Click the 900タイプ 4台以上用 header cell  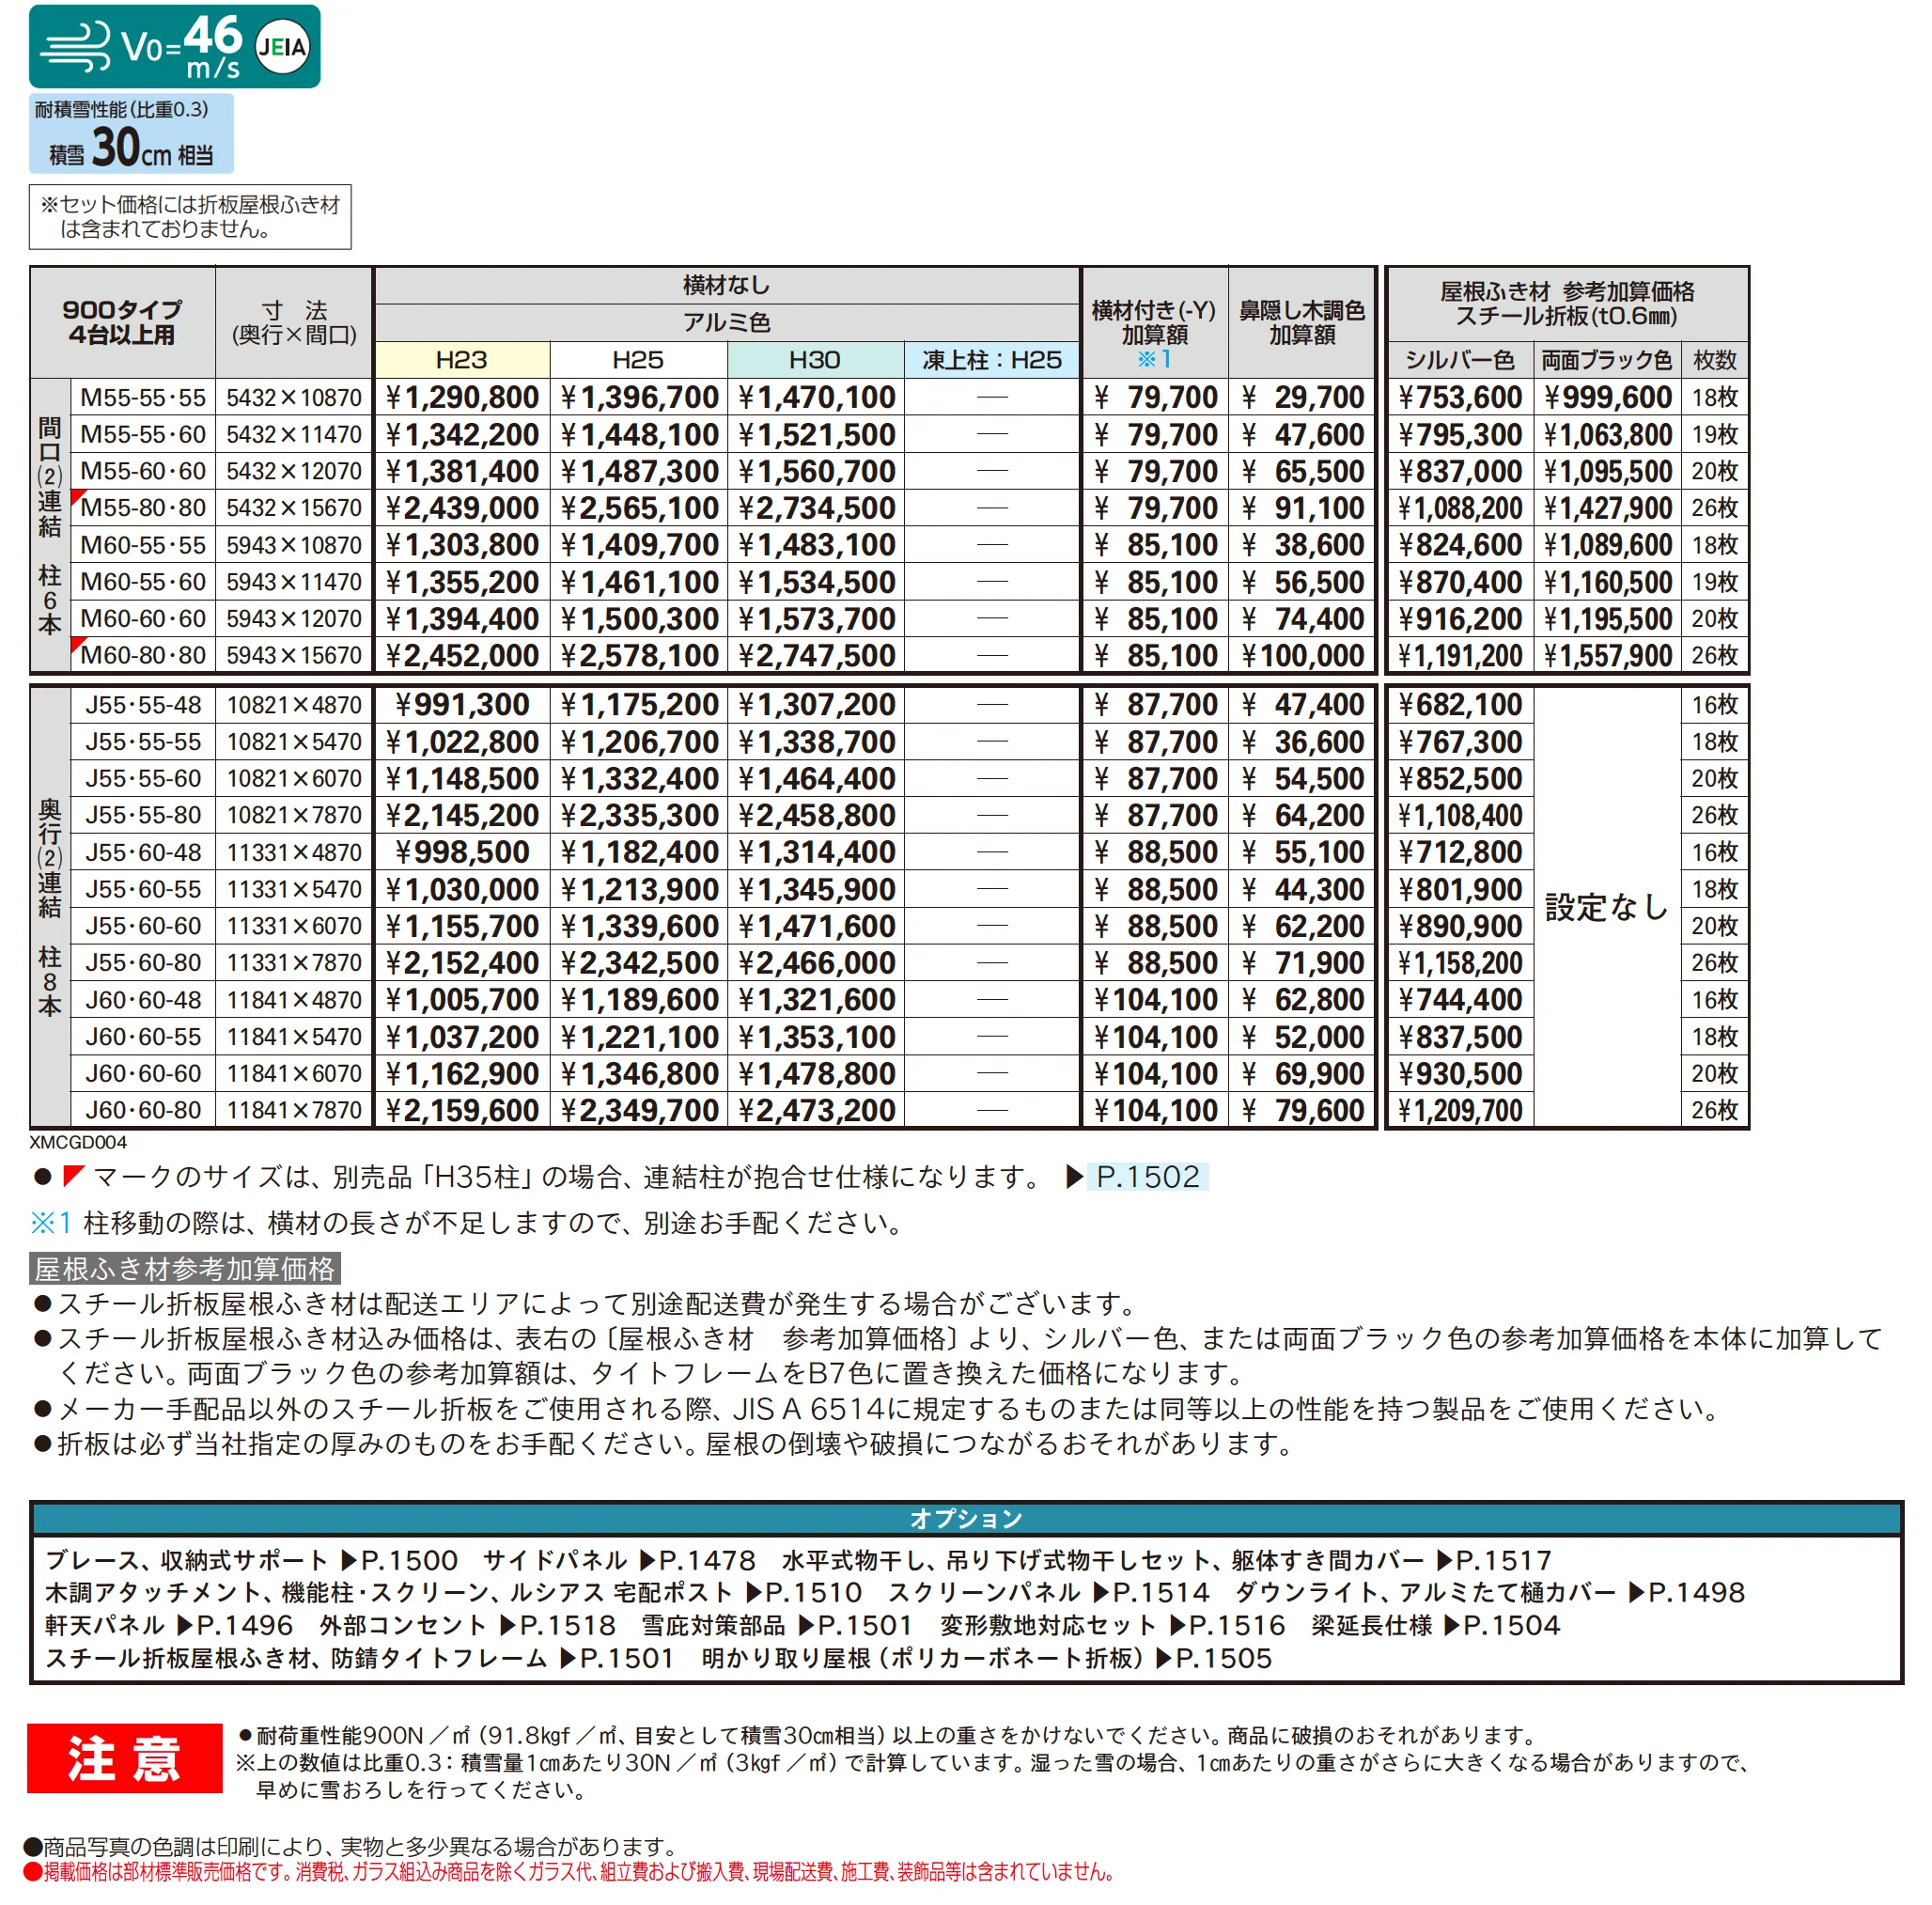coord(122,322)
